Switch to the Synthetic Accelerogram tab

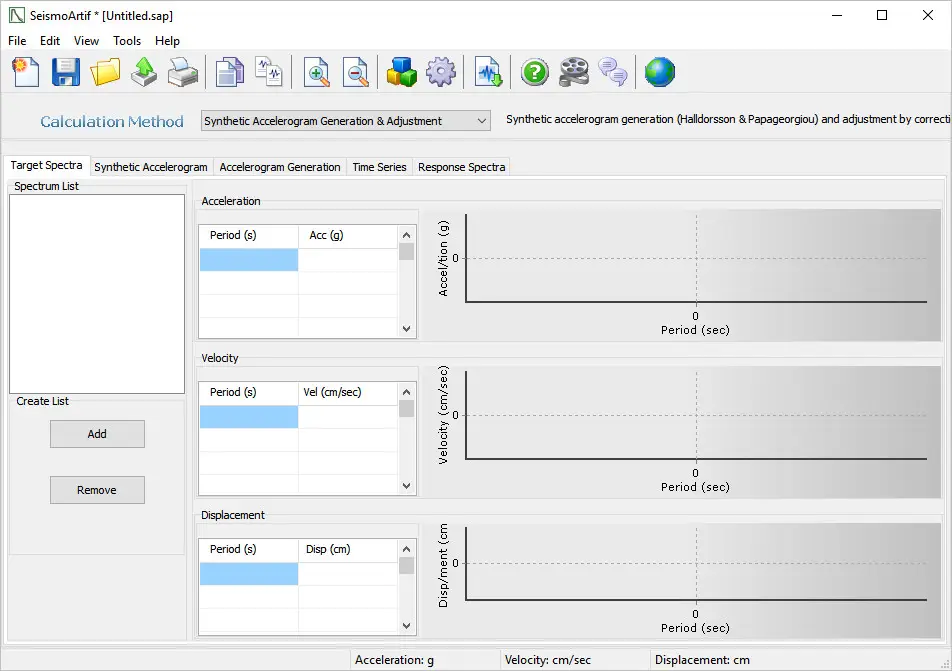coord(151,167)
